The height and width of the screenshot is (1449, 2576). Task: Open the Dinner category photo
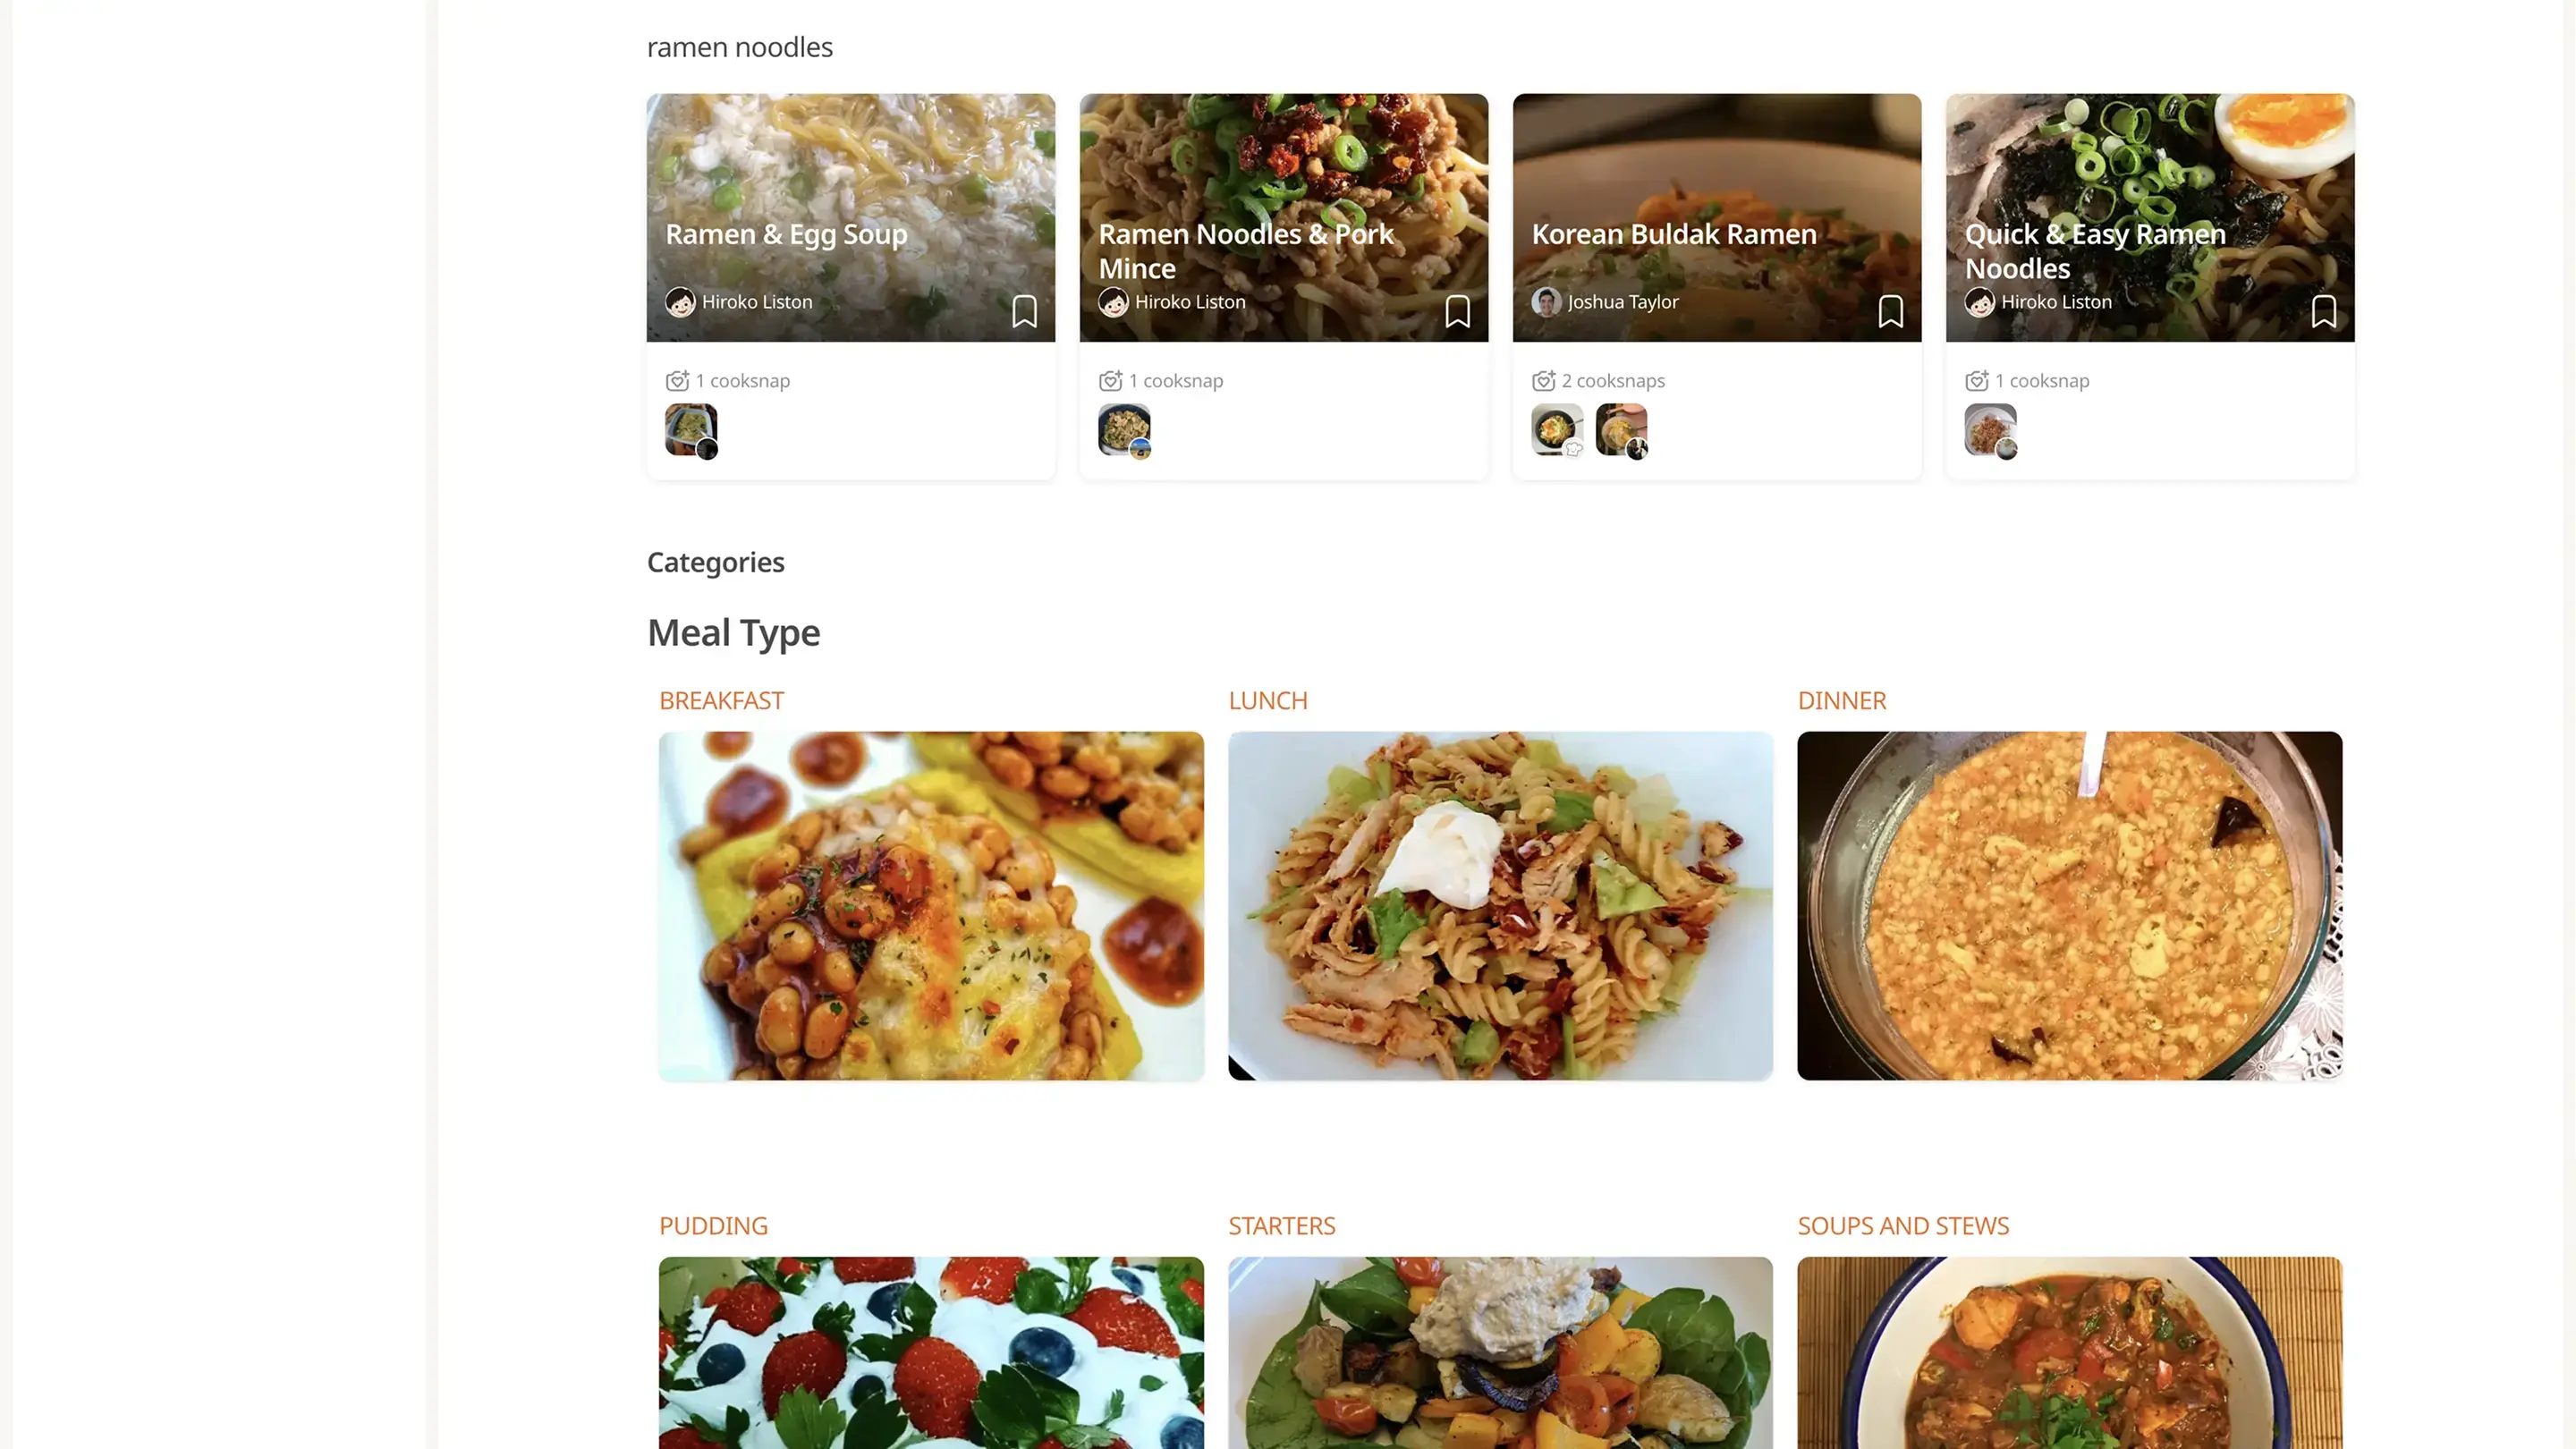pyautogui.click(x=2069, y=905)
